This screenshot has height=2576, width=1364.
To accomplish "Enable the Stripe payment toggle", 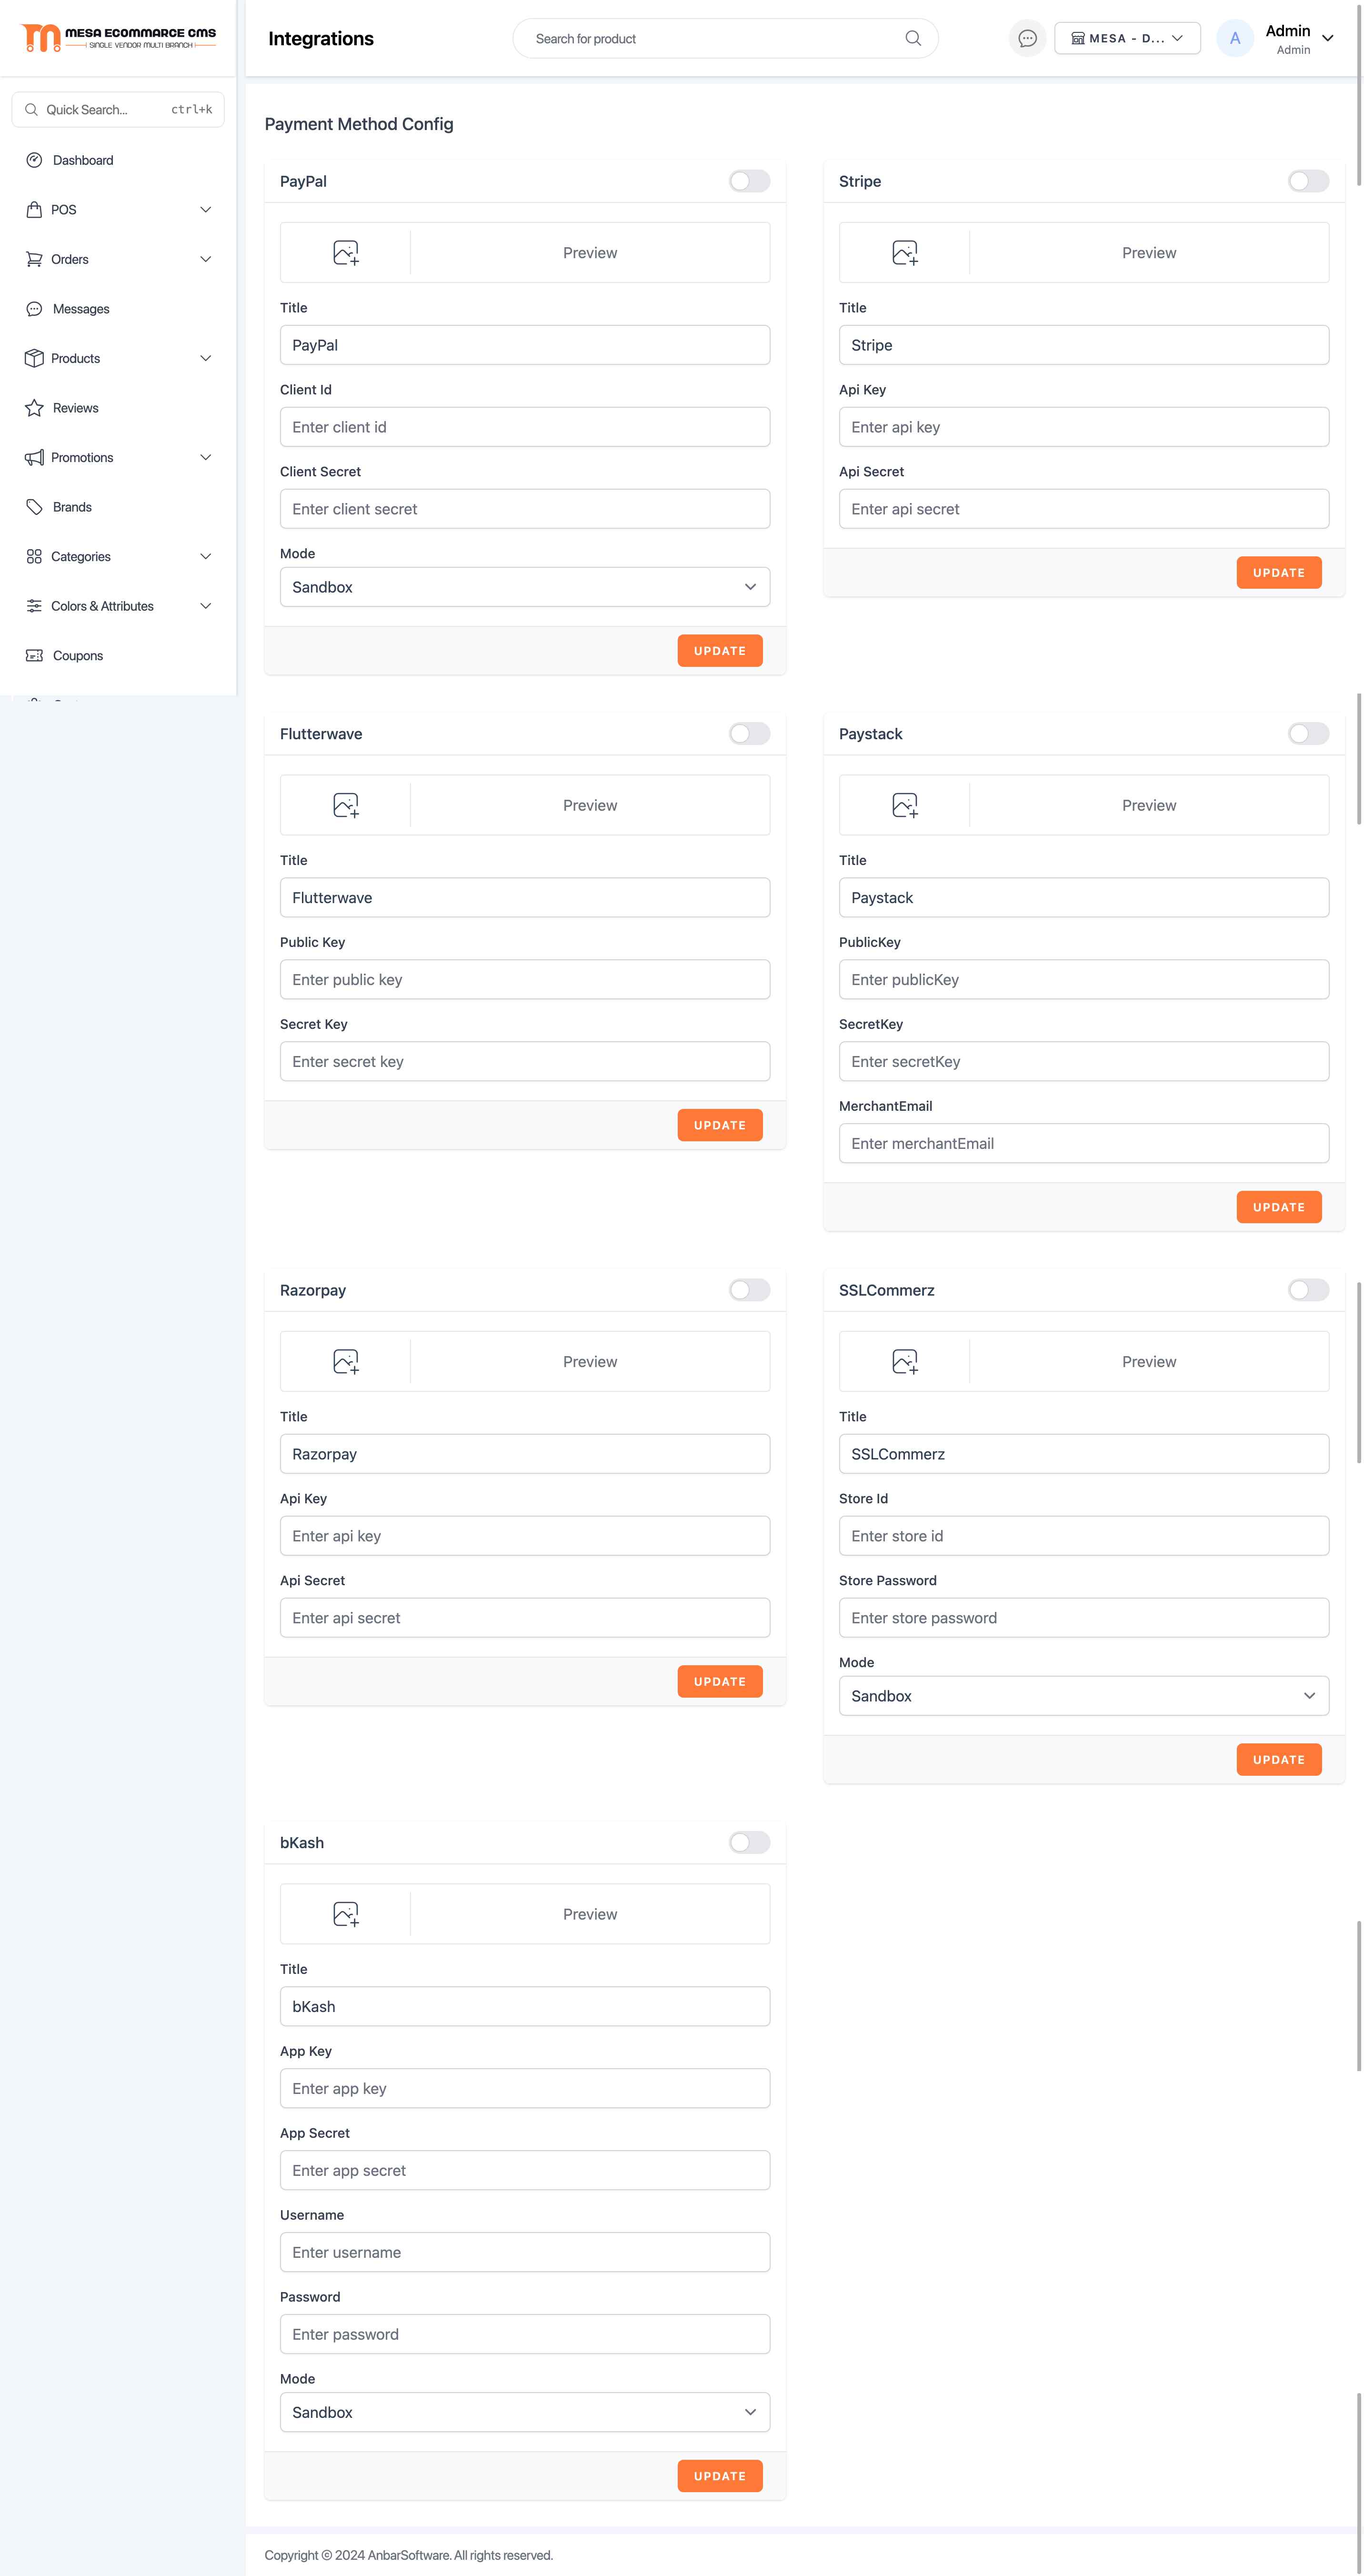I will [x=1309, y=181].
